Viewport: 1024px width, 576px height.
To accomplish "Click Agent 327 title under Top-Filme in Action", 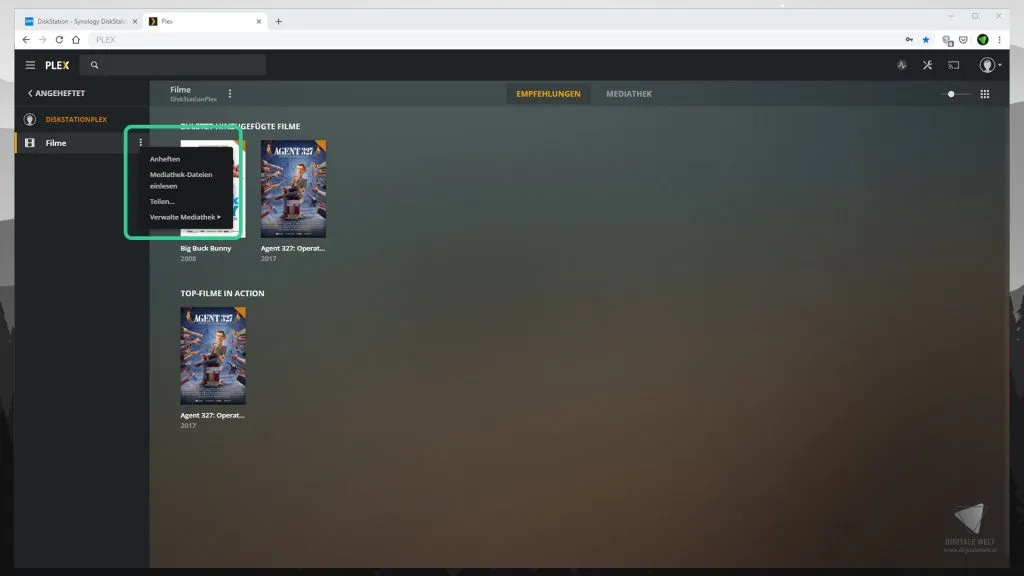I will pyautogui.click(x=212, y=415).
